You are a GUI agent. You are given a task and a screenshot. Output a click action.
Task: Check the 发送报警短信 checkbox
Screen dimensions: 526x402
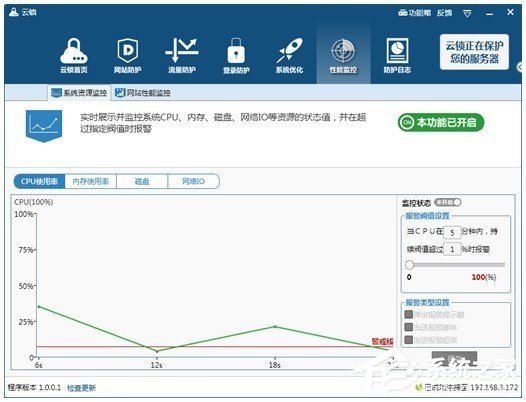tap(409, 340)
